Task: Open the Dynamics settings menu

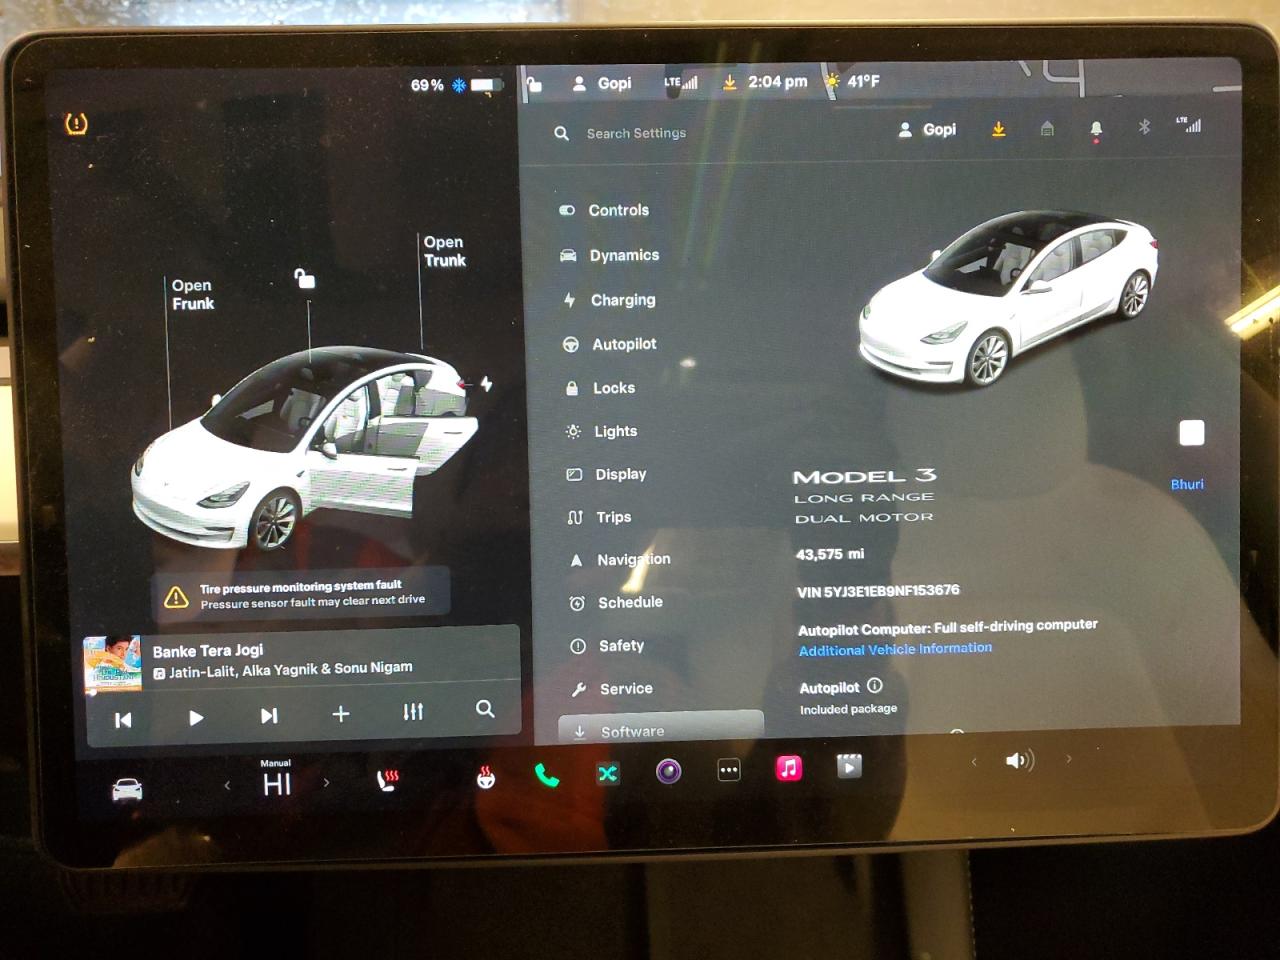Action: [x=609, y=255]
